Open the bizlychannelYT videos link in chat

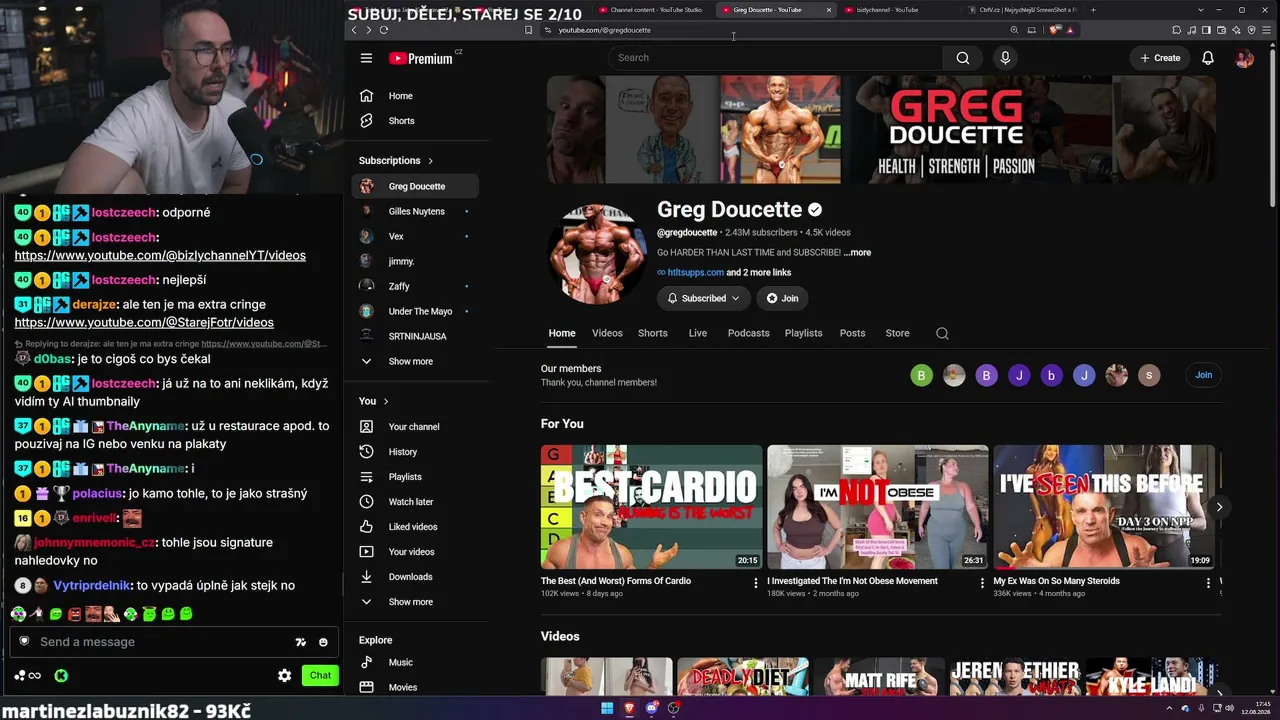tap(160, 255)
